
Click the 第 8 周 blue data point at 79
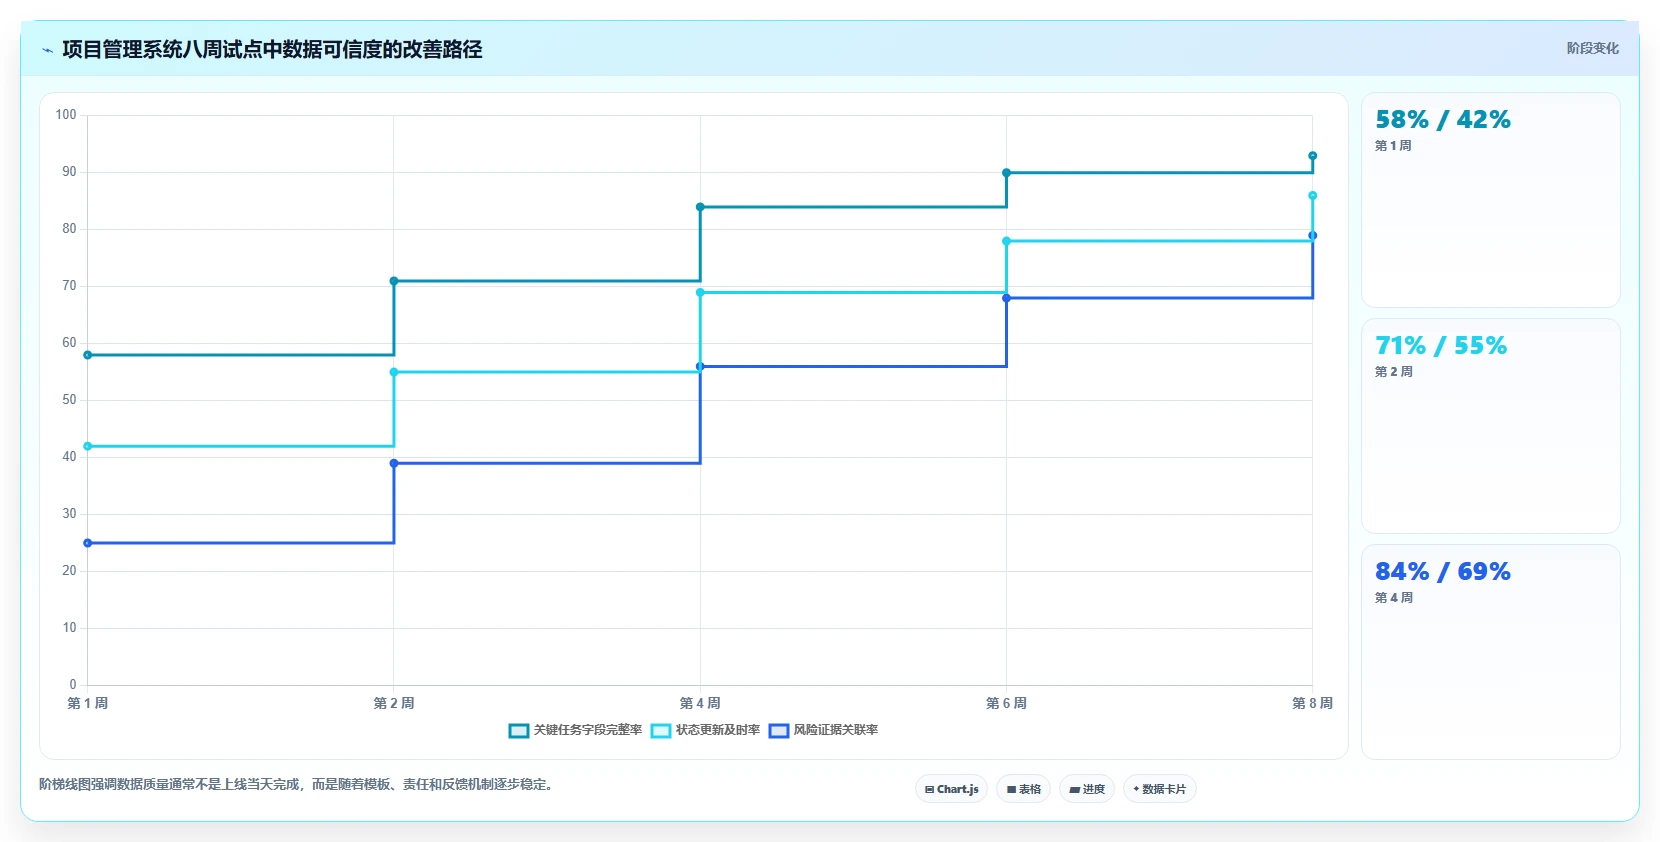(x=1313, y=236)
